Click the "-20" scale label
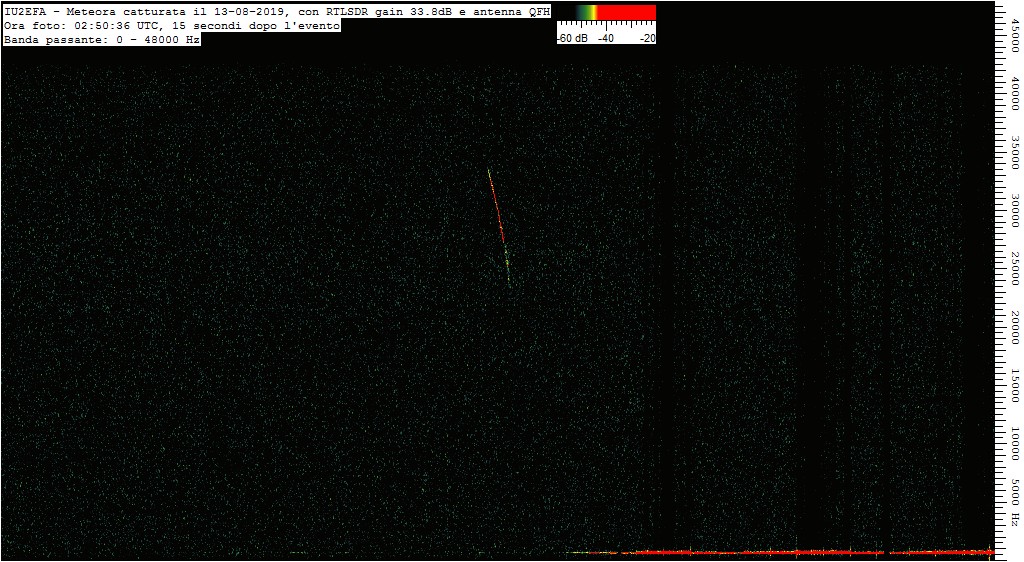Image resolution: width=1024 pixels, height=562 pixels. pos(647,39)
